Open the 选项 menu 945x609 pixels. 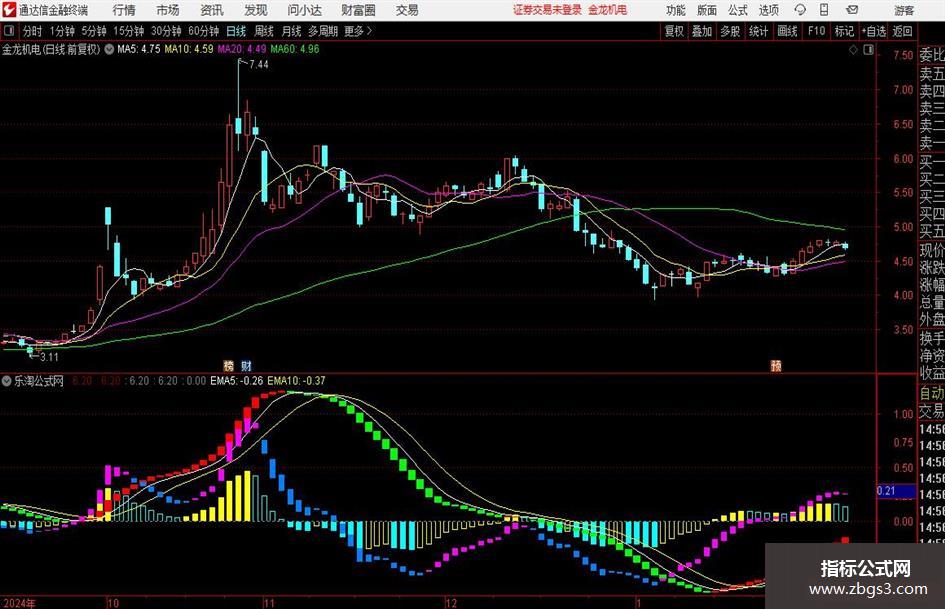[x=769, y=10]
